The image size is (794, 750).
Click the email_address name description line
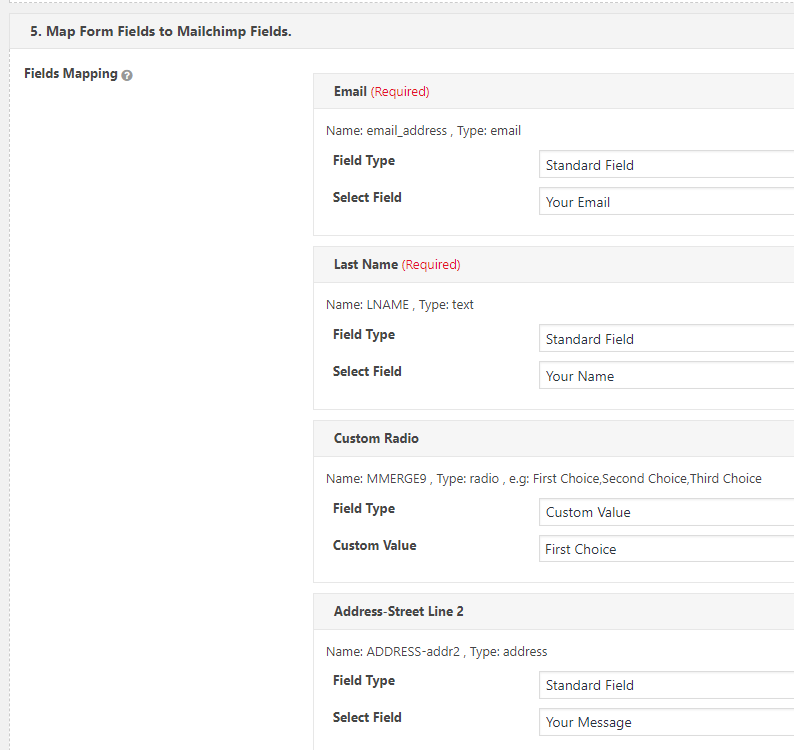pos(423,130)
